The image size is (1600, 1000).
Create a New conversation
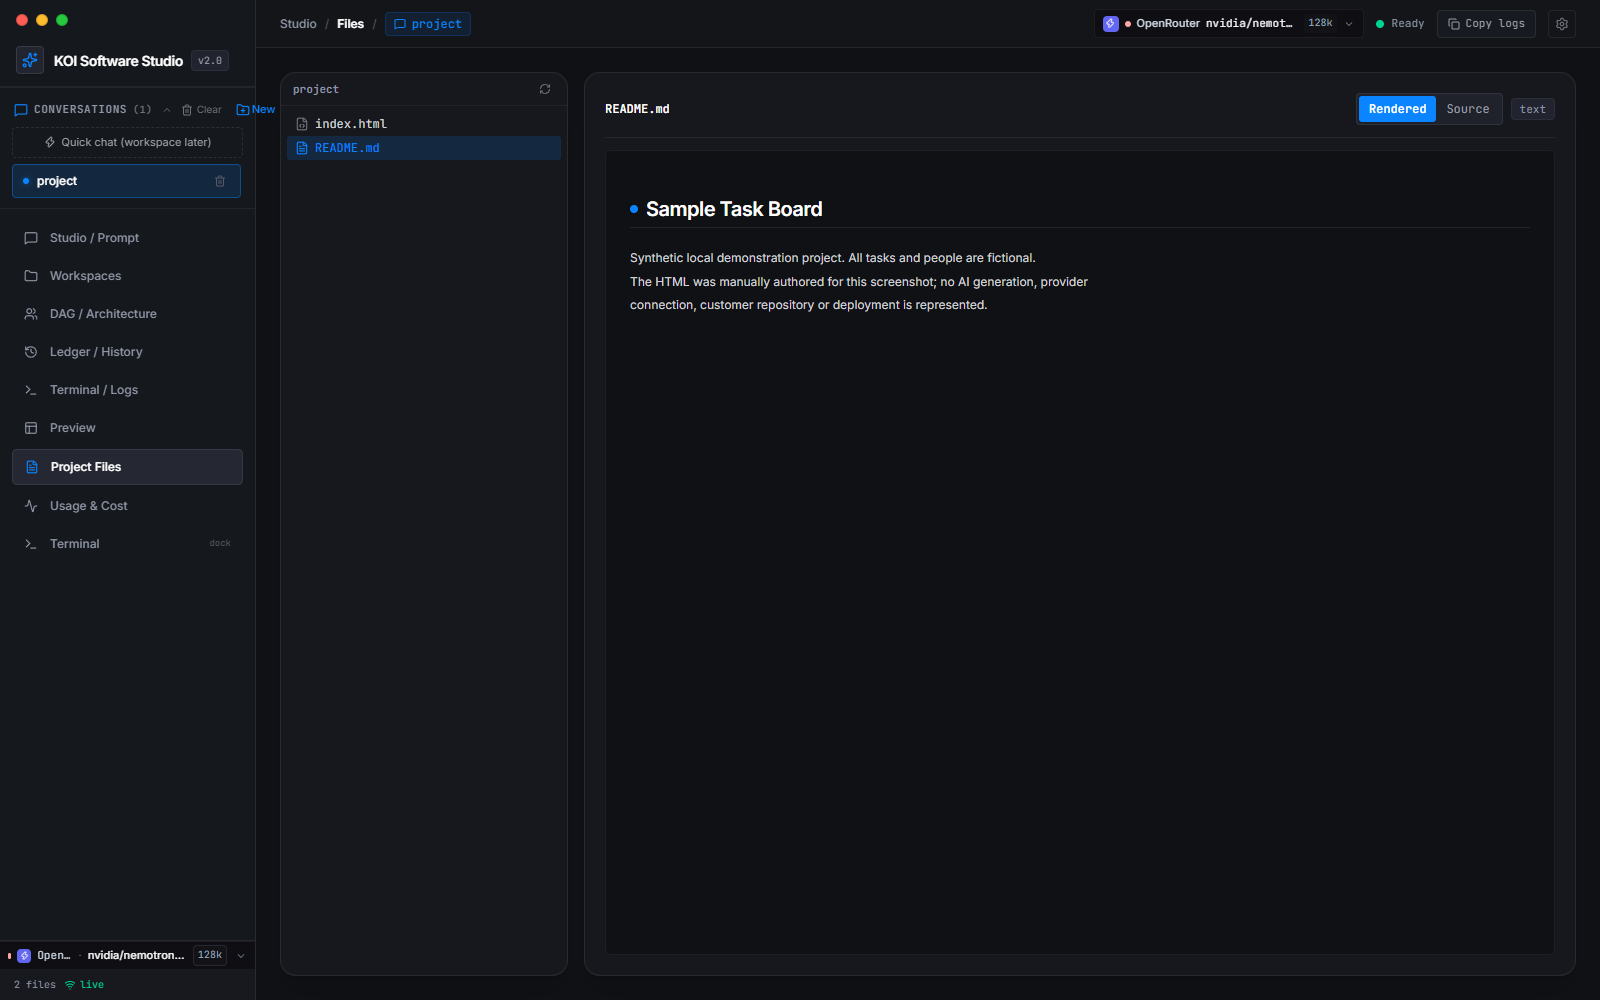click(x=256, y=110)
